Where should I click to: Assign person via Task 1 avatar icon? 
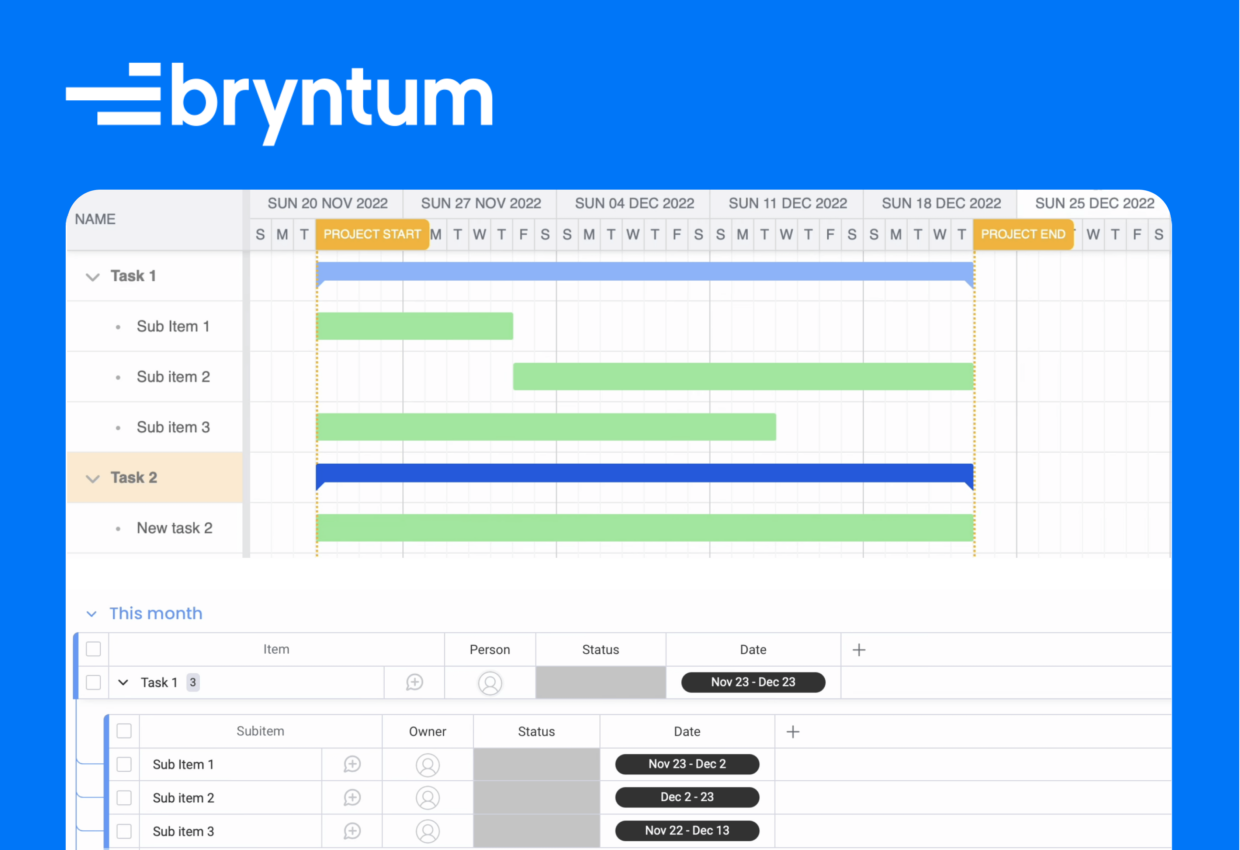click(490, 683)
